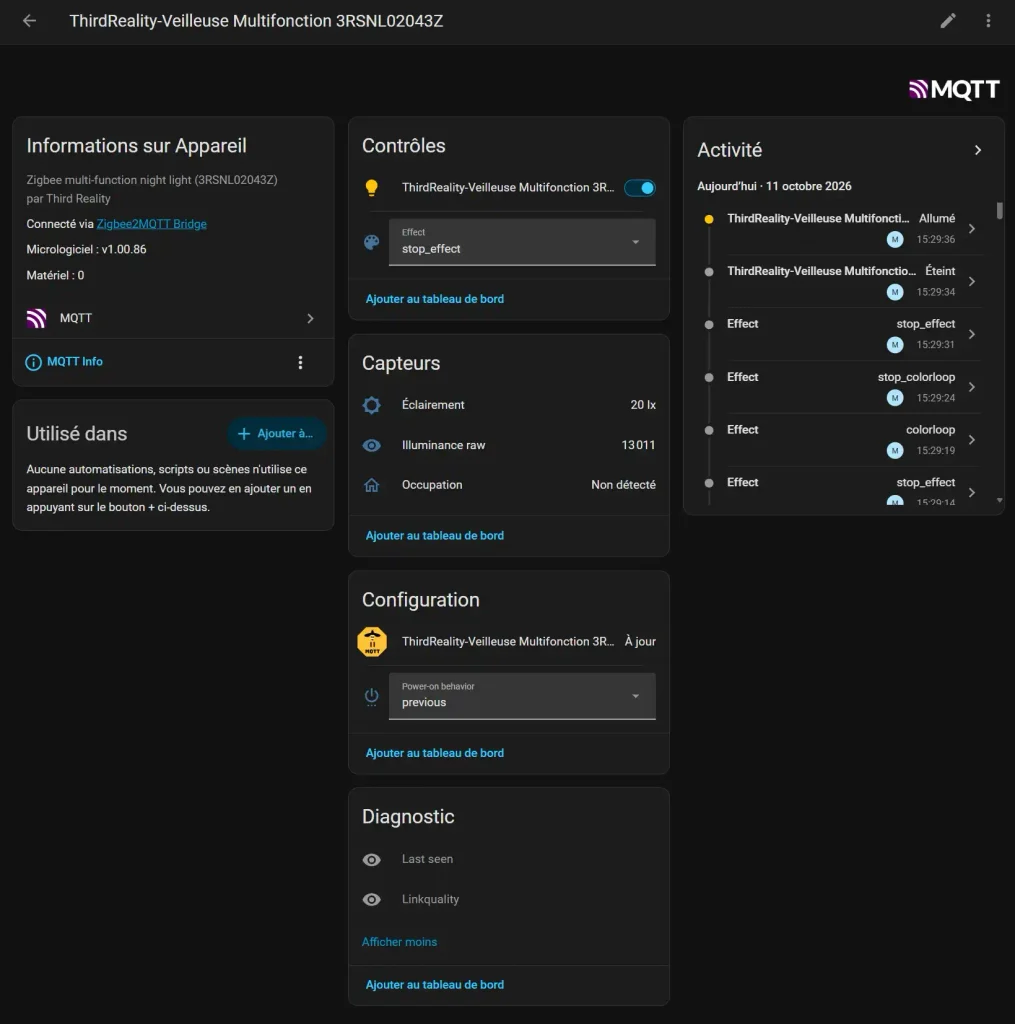Click the light bulb icon in Contrôles
Viewport: 1015px width, 1024px height.
pyautogui.click(x=372, y=188)
